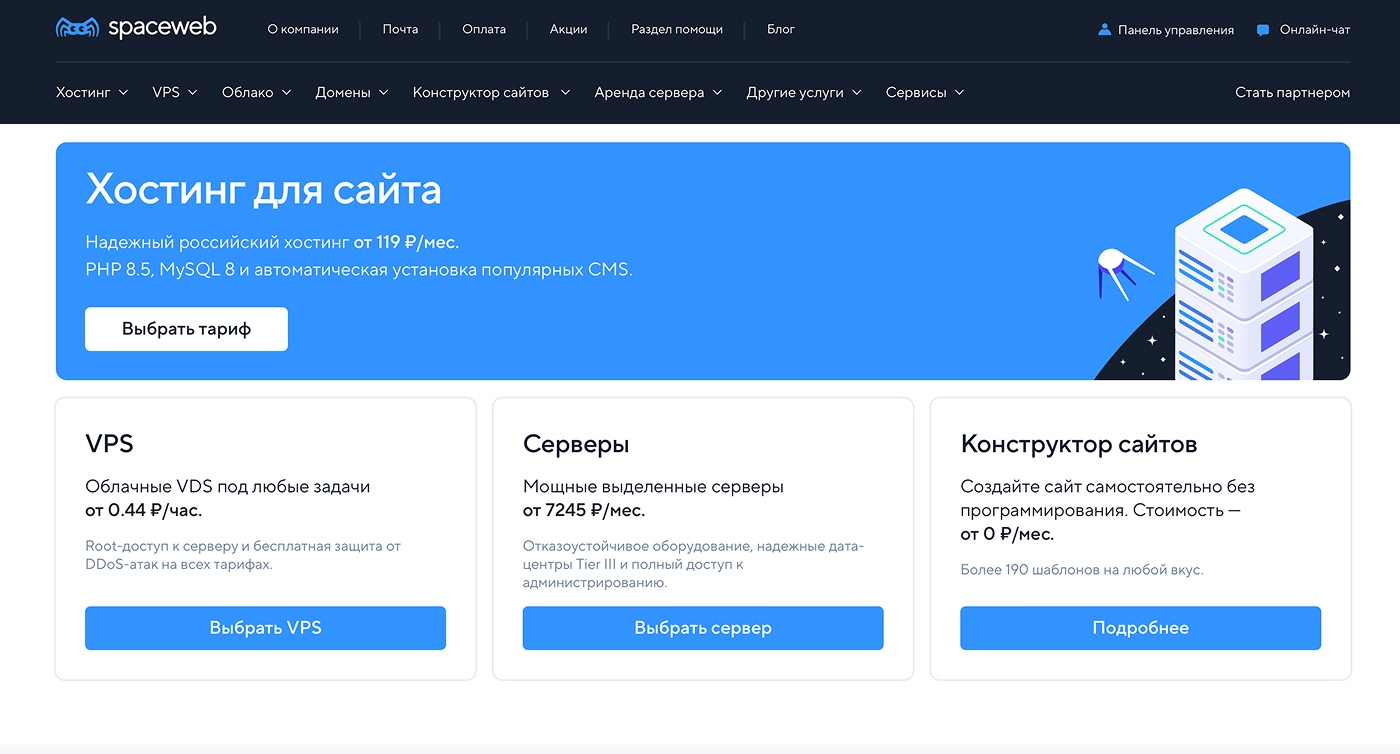The image size is (1400, 754).
Task: Open the Почта link in the top bar
Action: coord(400,29)
